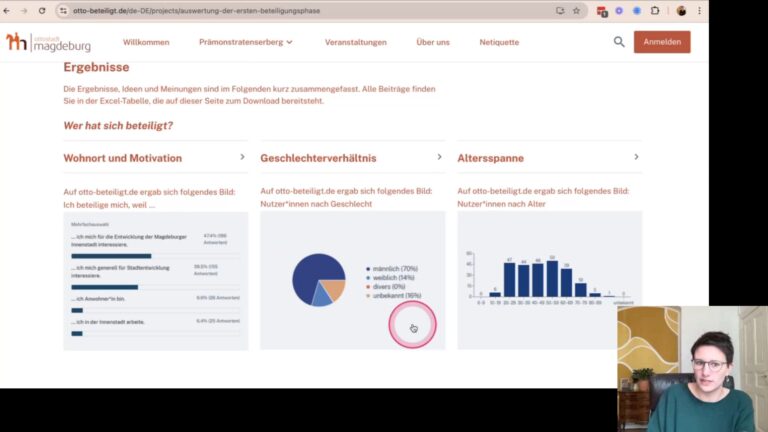Image resolution: width=768 pixels, height=432 pixels.
Task: Click the weiblich (14%) legend entry
Action: (x=390, y=278)
